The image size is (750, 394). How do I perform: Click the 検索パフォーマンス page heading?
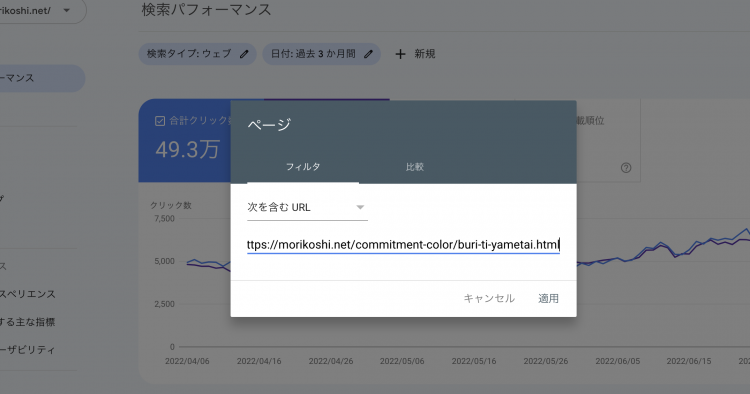point(207,10)
